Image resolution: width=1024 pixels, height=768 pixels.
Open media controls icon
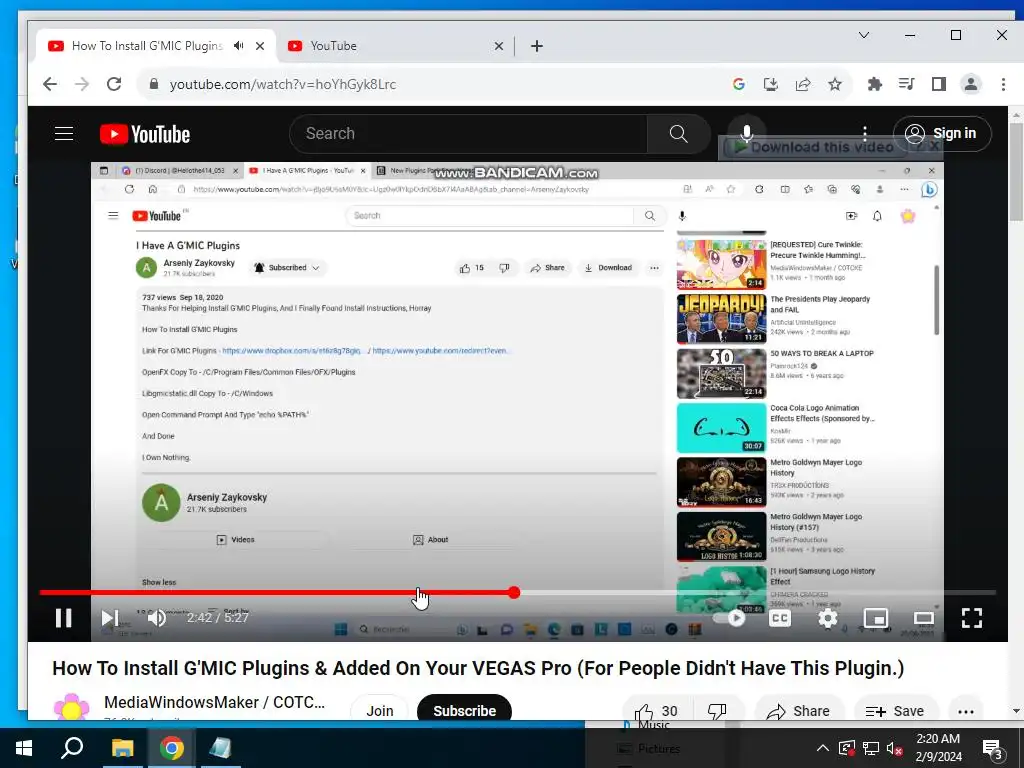pos(906,84)
